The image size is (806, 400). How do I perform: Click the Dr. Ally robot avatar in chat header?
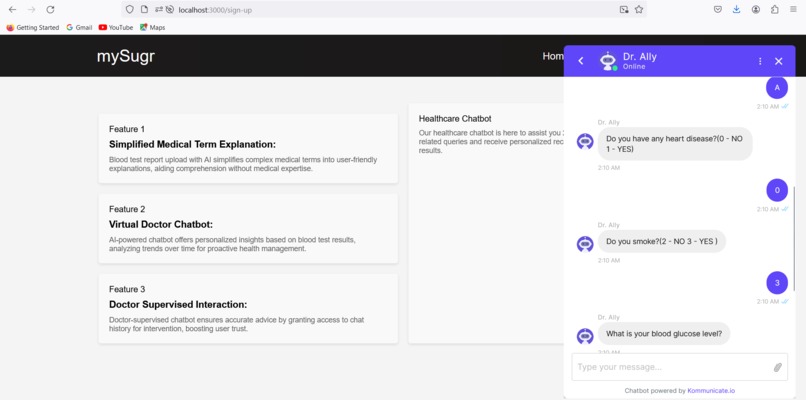pos(608,61)
